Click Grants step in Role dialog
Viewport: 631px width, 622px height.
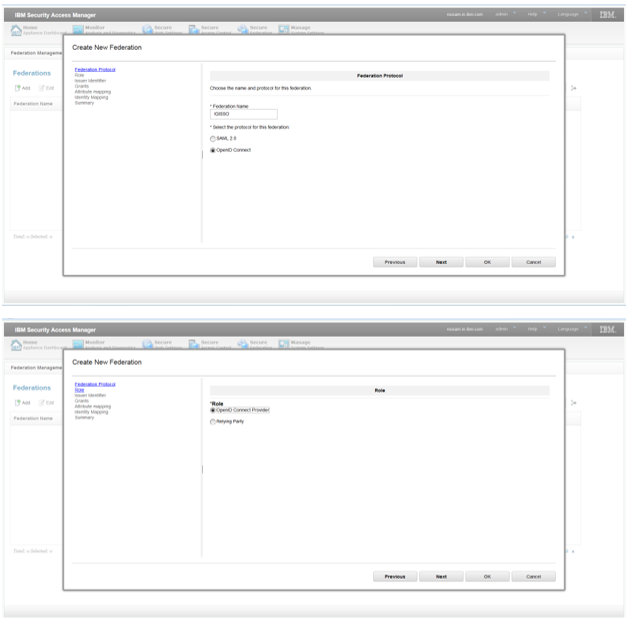pyautogui.click(x=82, y=401)
